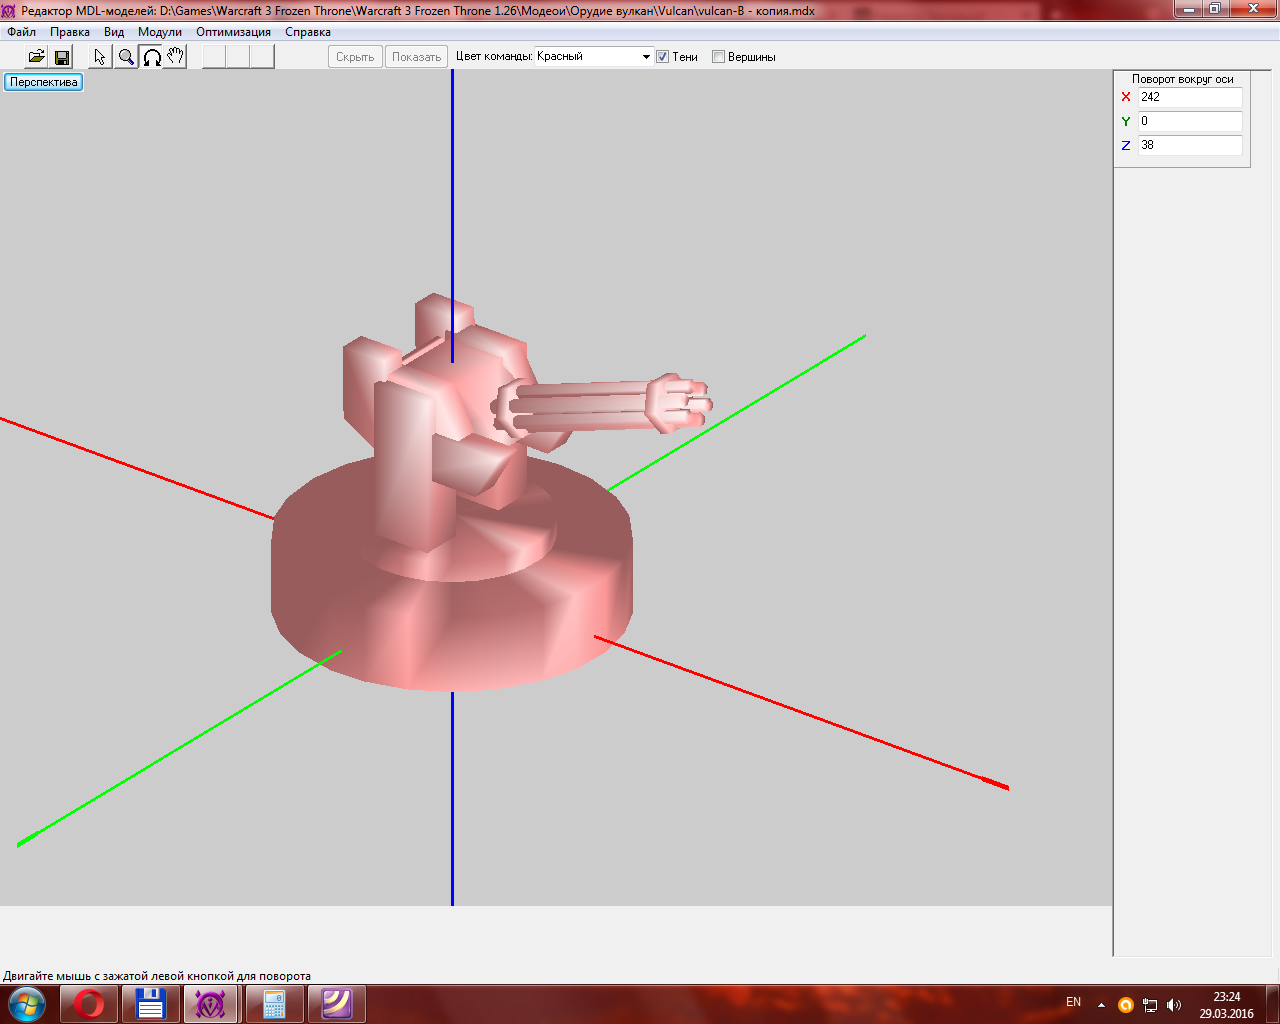Screen dimensions: 1280x1024
Task: Open the Файл menu
Action: 22,32
